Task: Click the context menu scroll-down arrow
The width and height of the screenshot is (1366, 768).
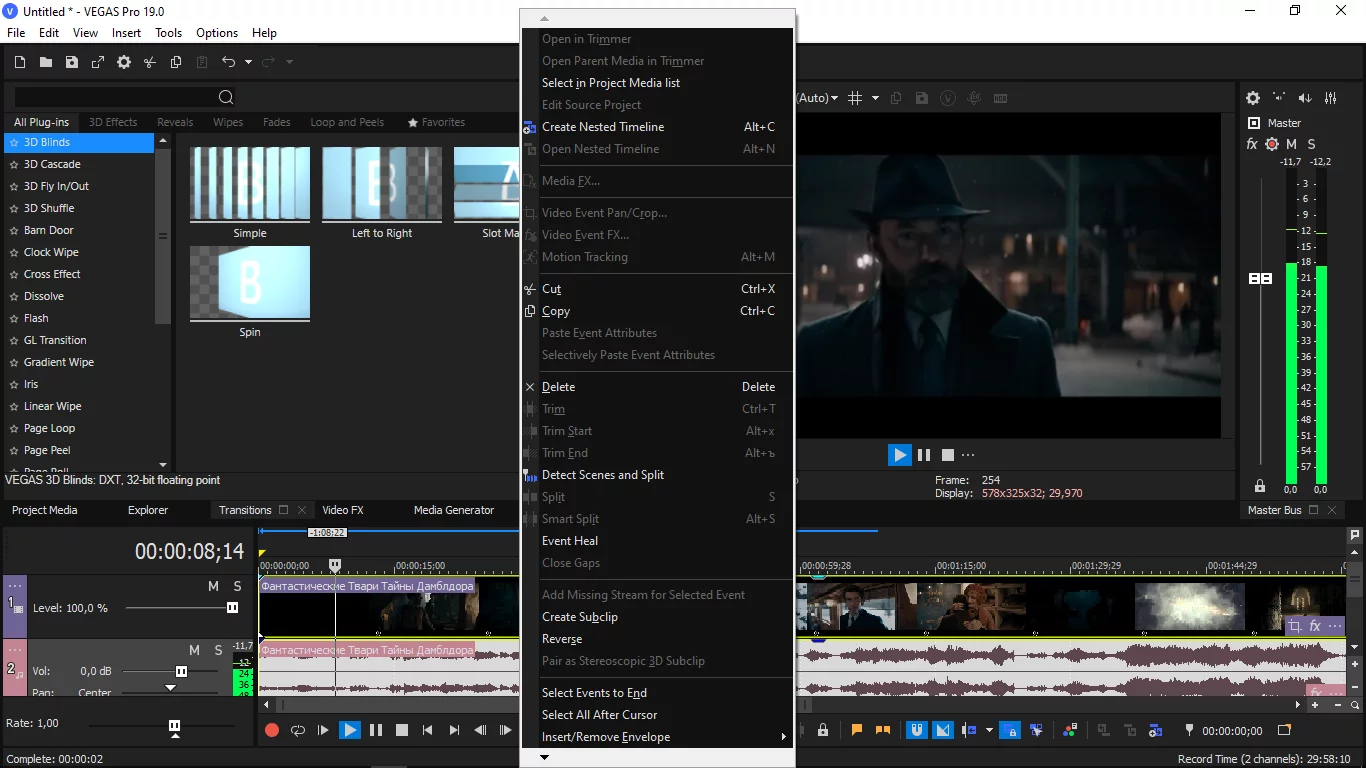Action: [x=544, y=757]
